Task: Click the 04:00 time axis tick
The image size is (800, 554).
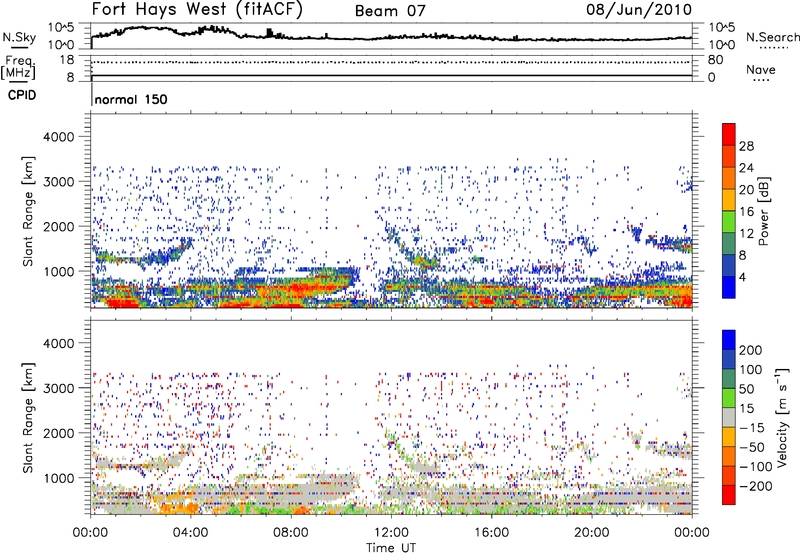Action: 190,533
